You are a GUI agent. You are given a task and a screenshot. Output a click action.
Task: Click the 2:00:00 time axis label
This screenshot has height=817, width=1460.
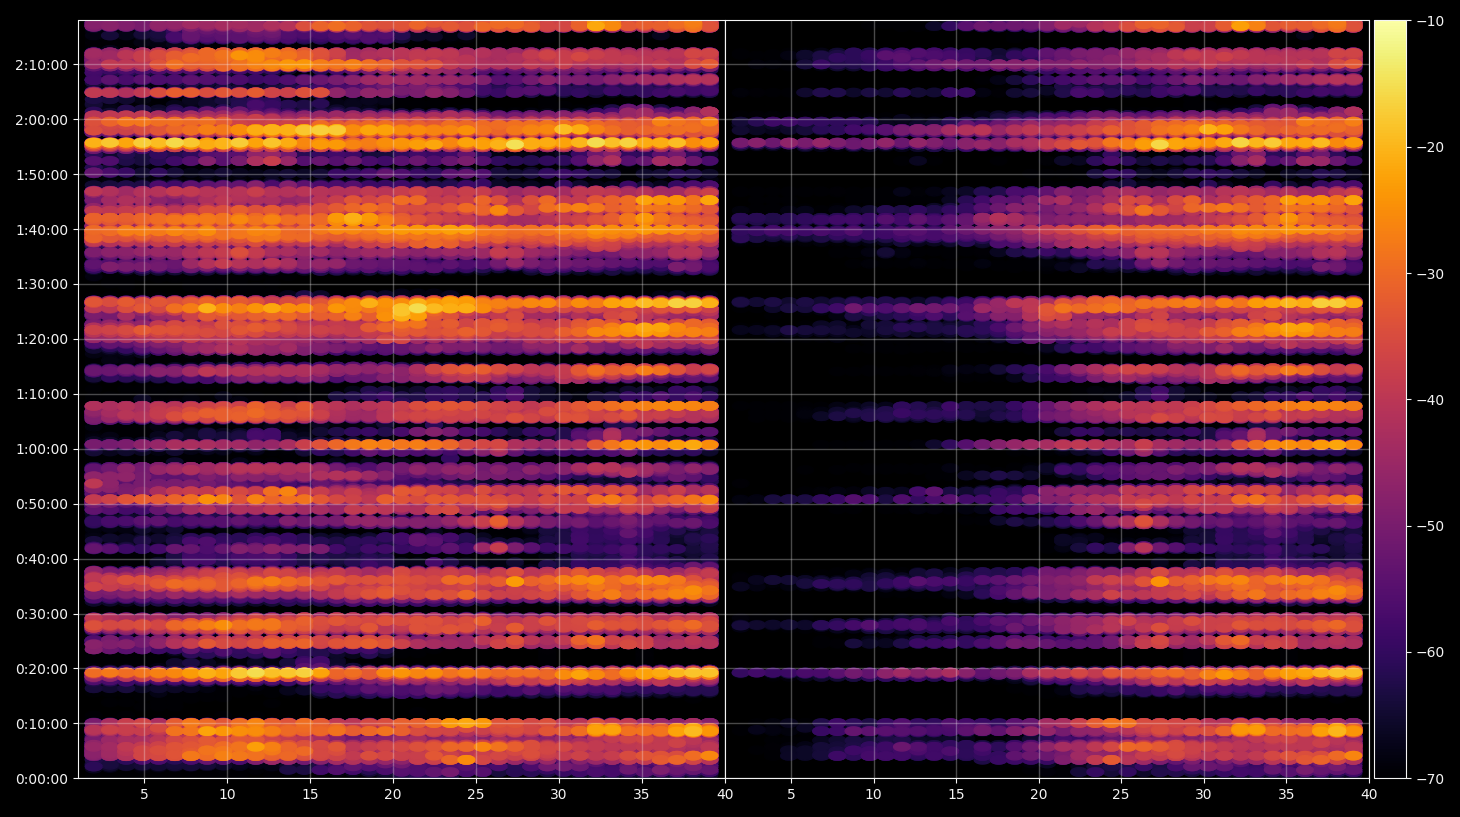[x=42, y=120]
